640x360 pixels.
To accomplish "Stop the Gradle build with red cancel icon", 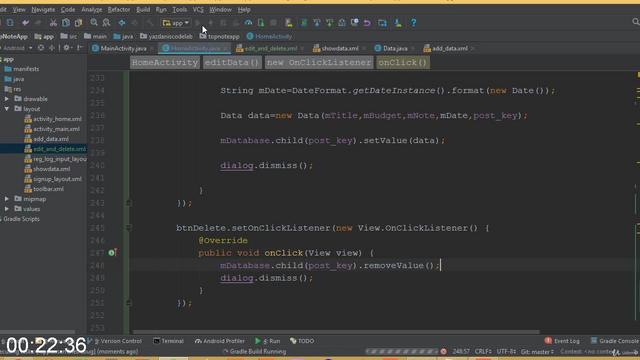I will click(x=443, y=351).
